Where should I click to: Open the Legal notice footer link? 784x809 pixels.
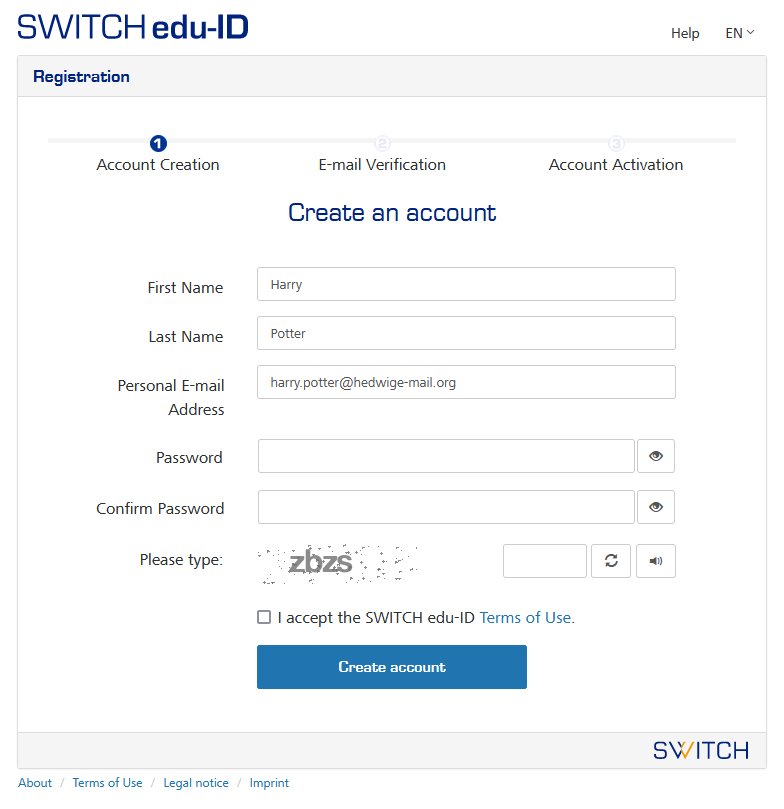(196, 783)
